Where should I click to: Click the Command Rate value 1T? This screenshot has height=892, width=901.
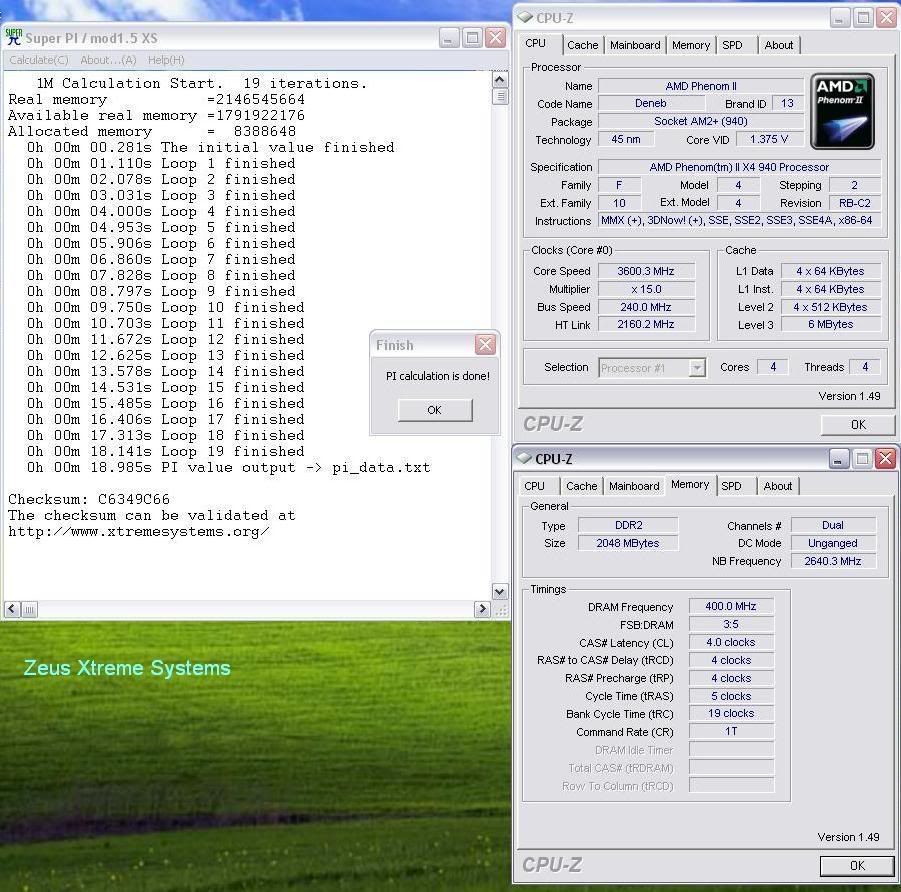click(x=731, y=731)
